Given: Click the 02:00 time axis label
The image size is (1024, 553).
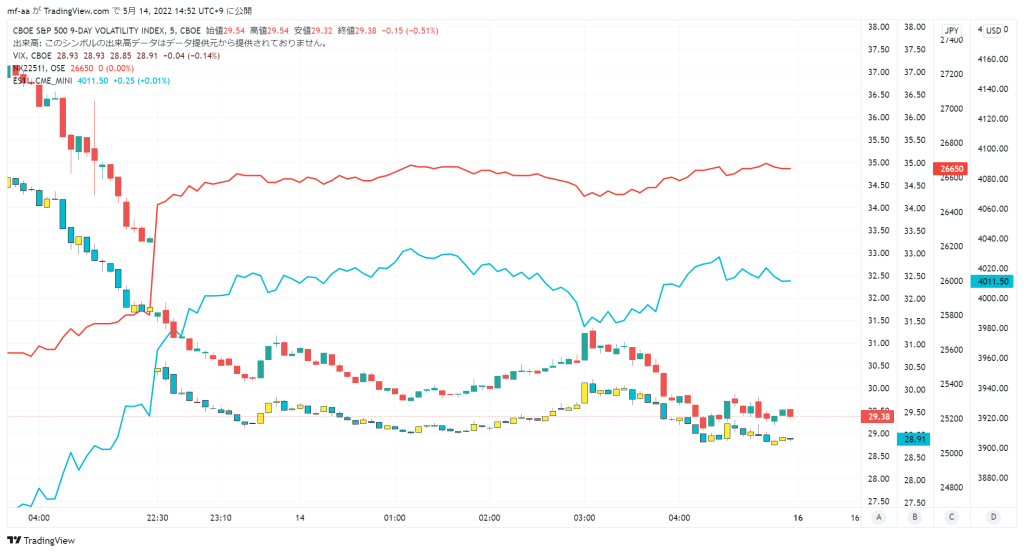Looking at the screenshot, I should pos(489,518).
